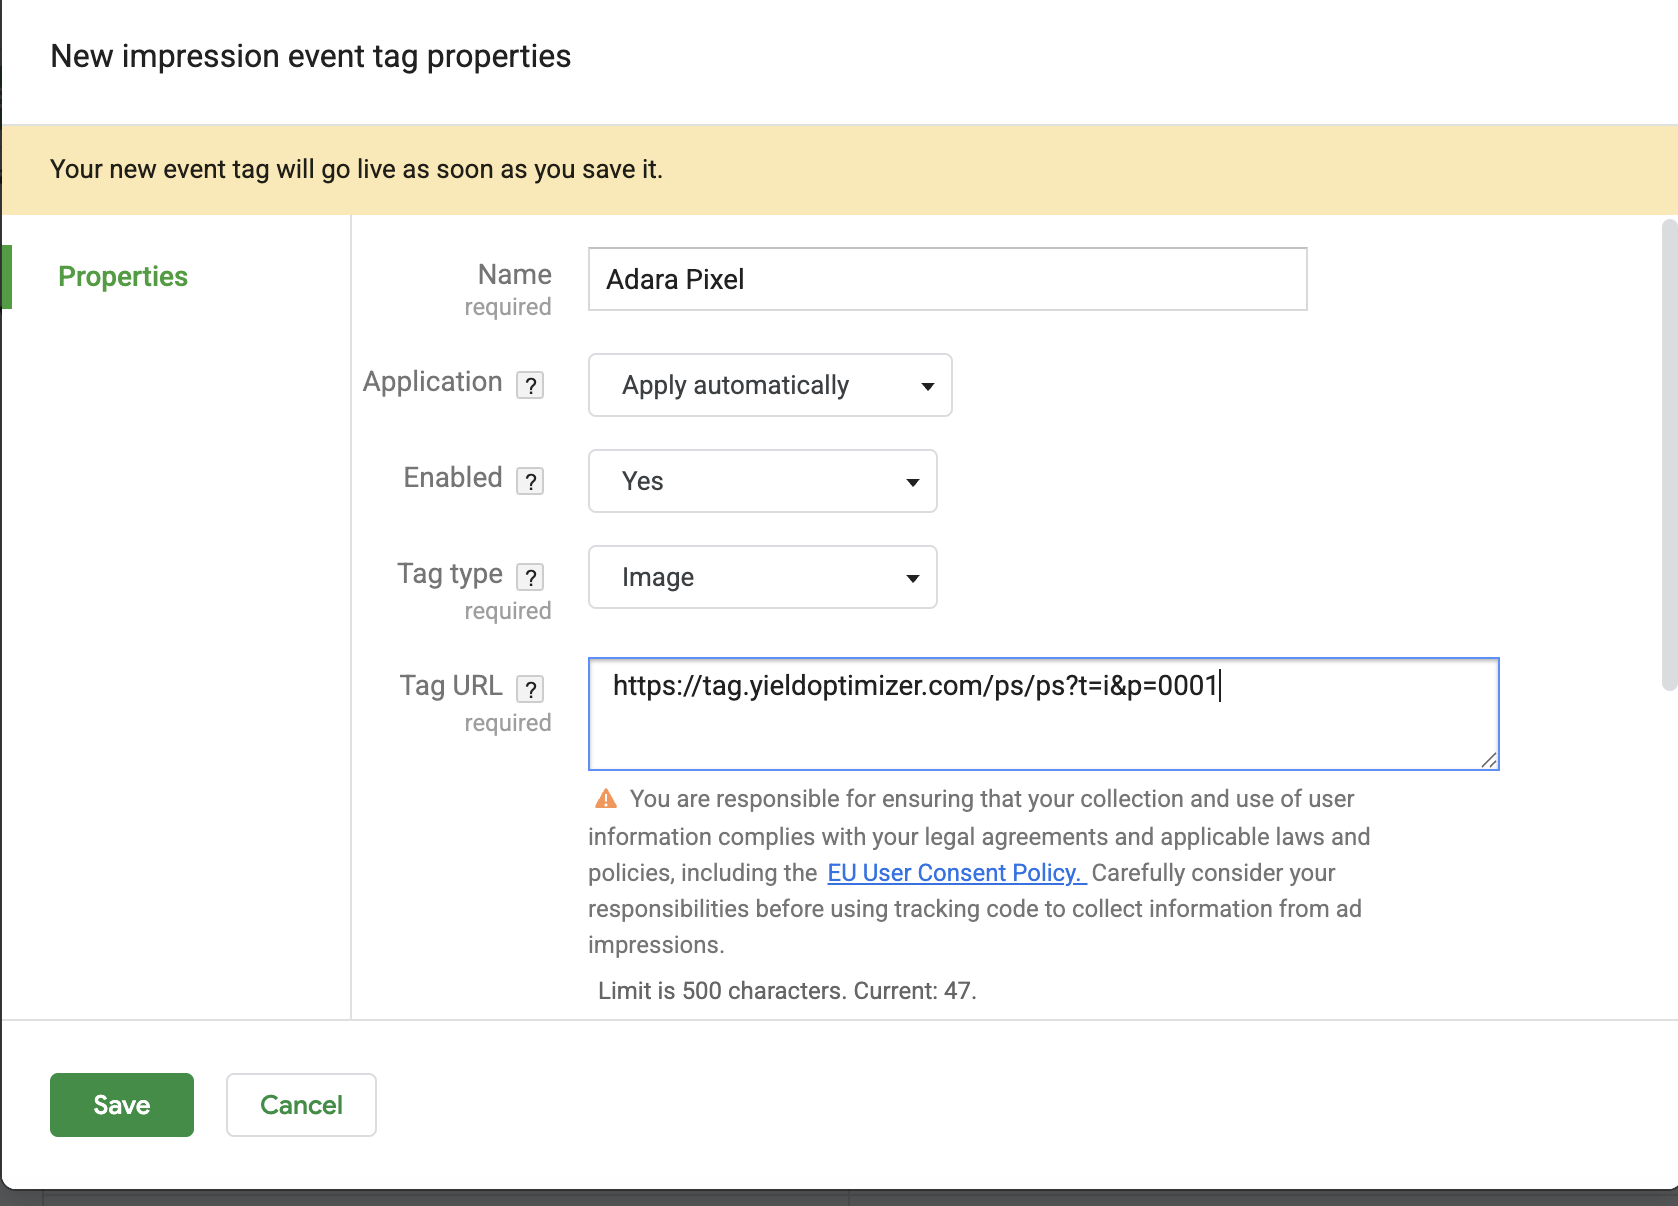Click the dialog's vertical scrollbar
The image size is (1678, 1206).
(x=1668, y=455)
